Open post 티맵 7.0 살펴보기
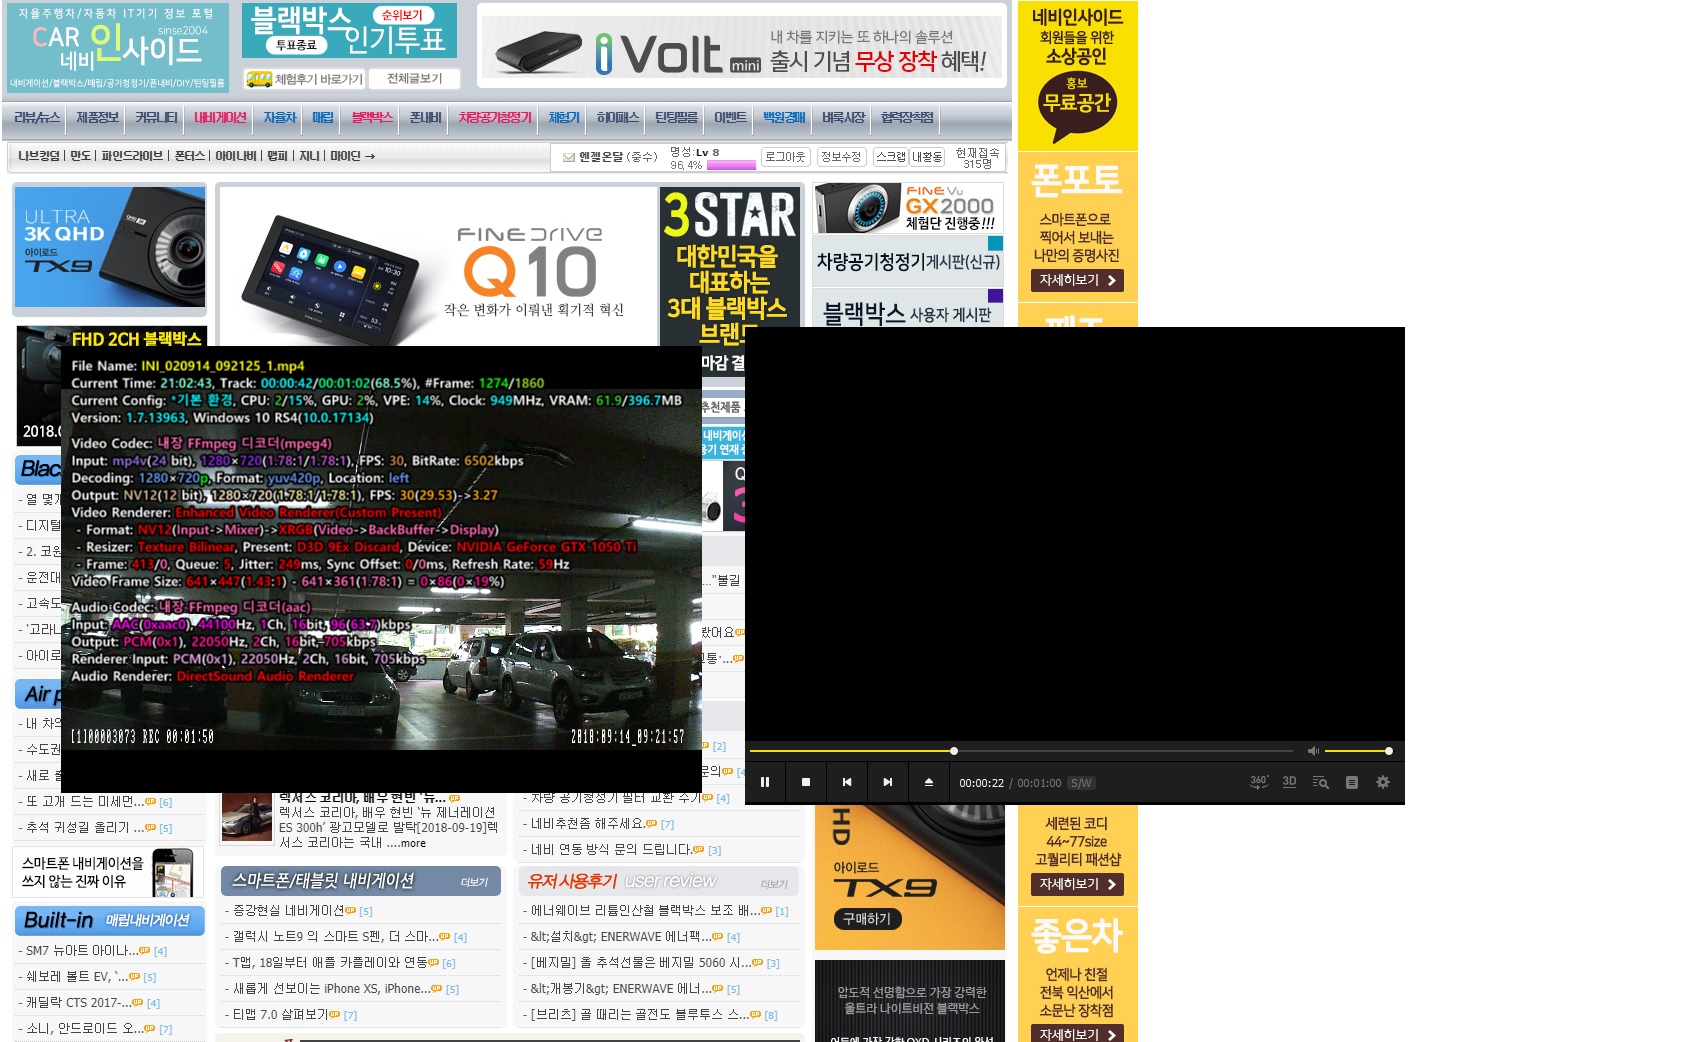Viewport: 1690px width, 1042px height. click(280, 1014)
